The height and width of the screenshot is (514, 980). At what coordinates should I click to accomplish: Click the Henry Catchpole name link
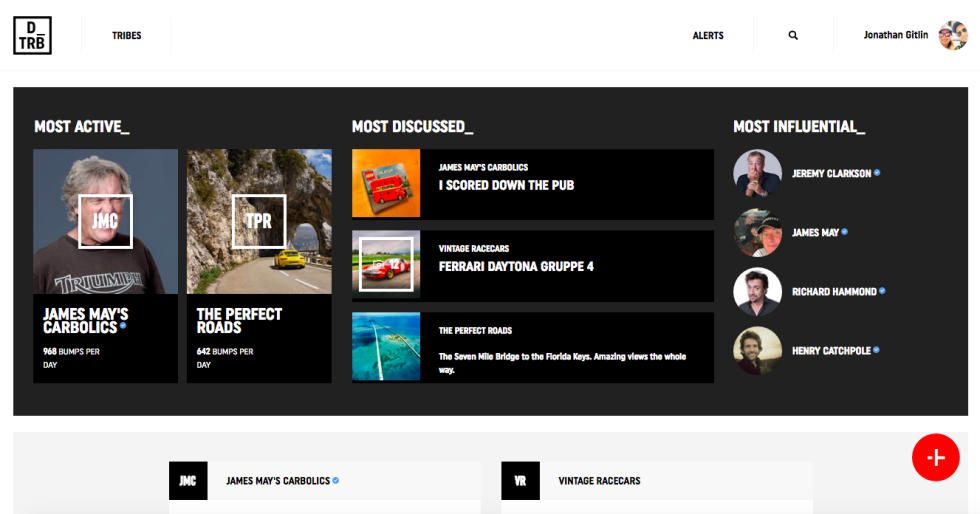pos(831,351)
